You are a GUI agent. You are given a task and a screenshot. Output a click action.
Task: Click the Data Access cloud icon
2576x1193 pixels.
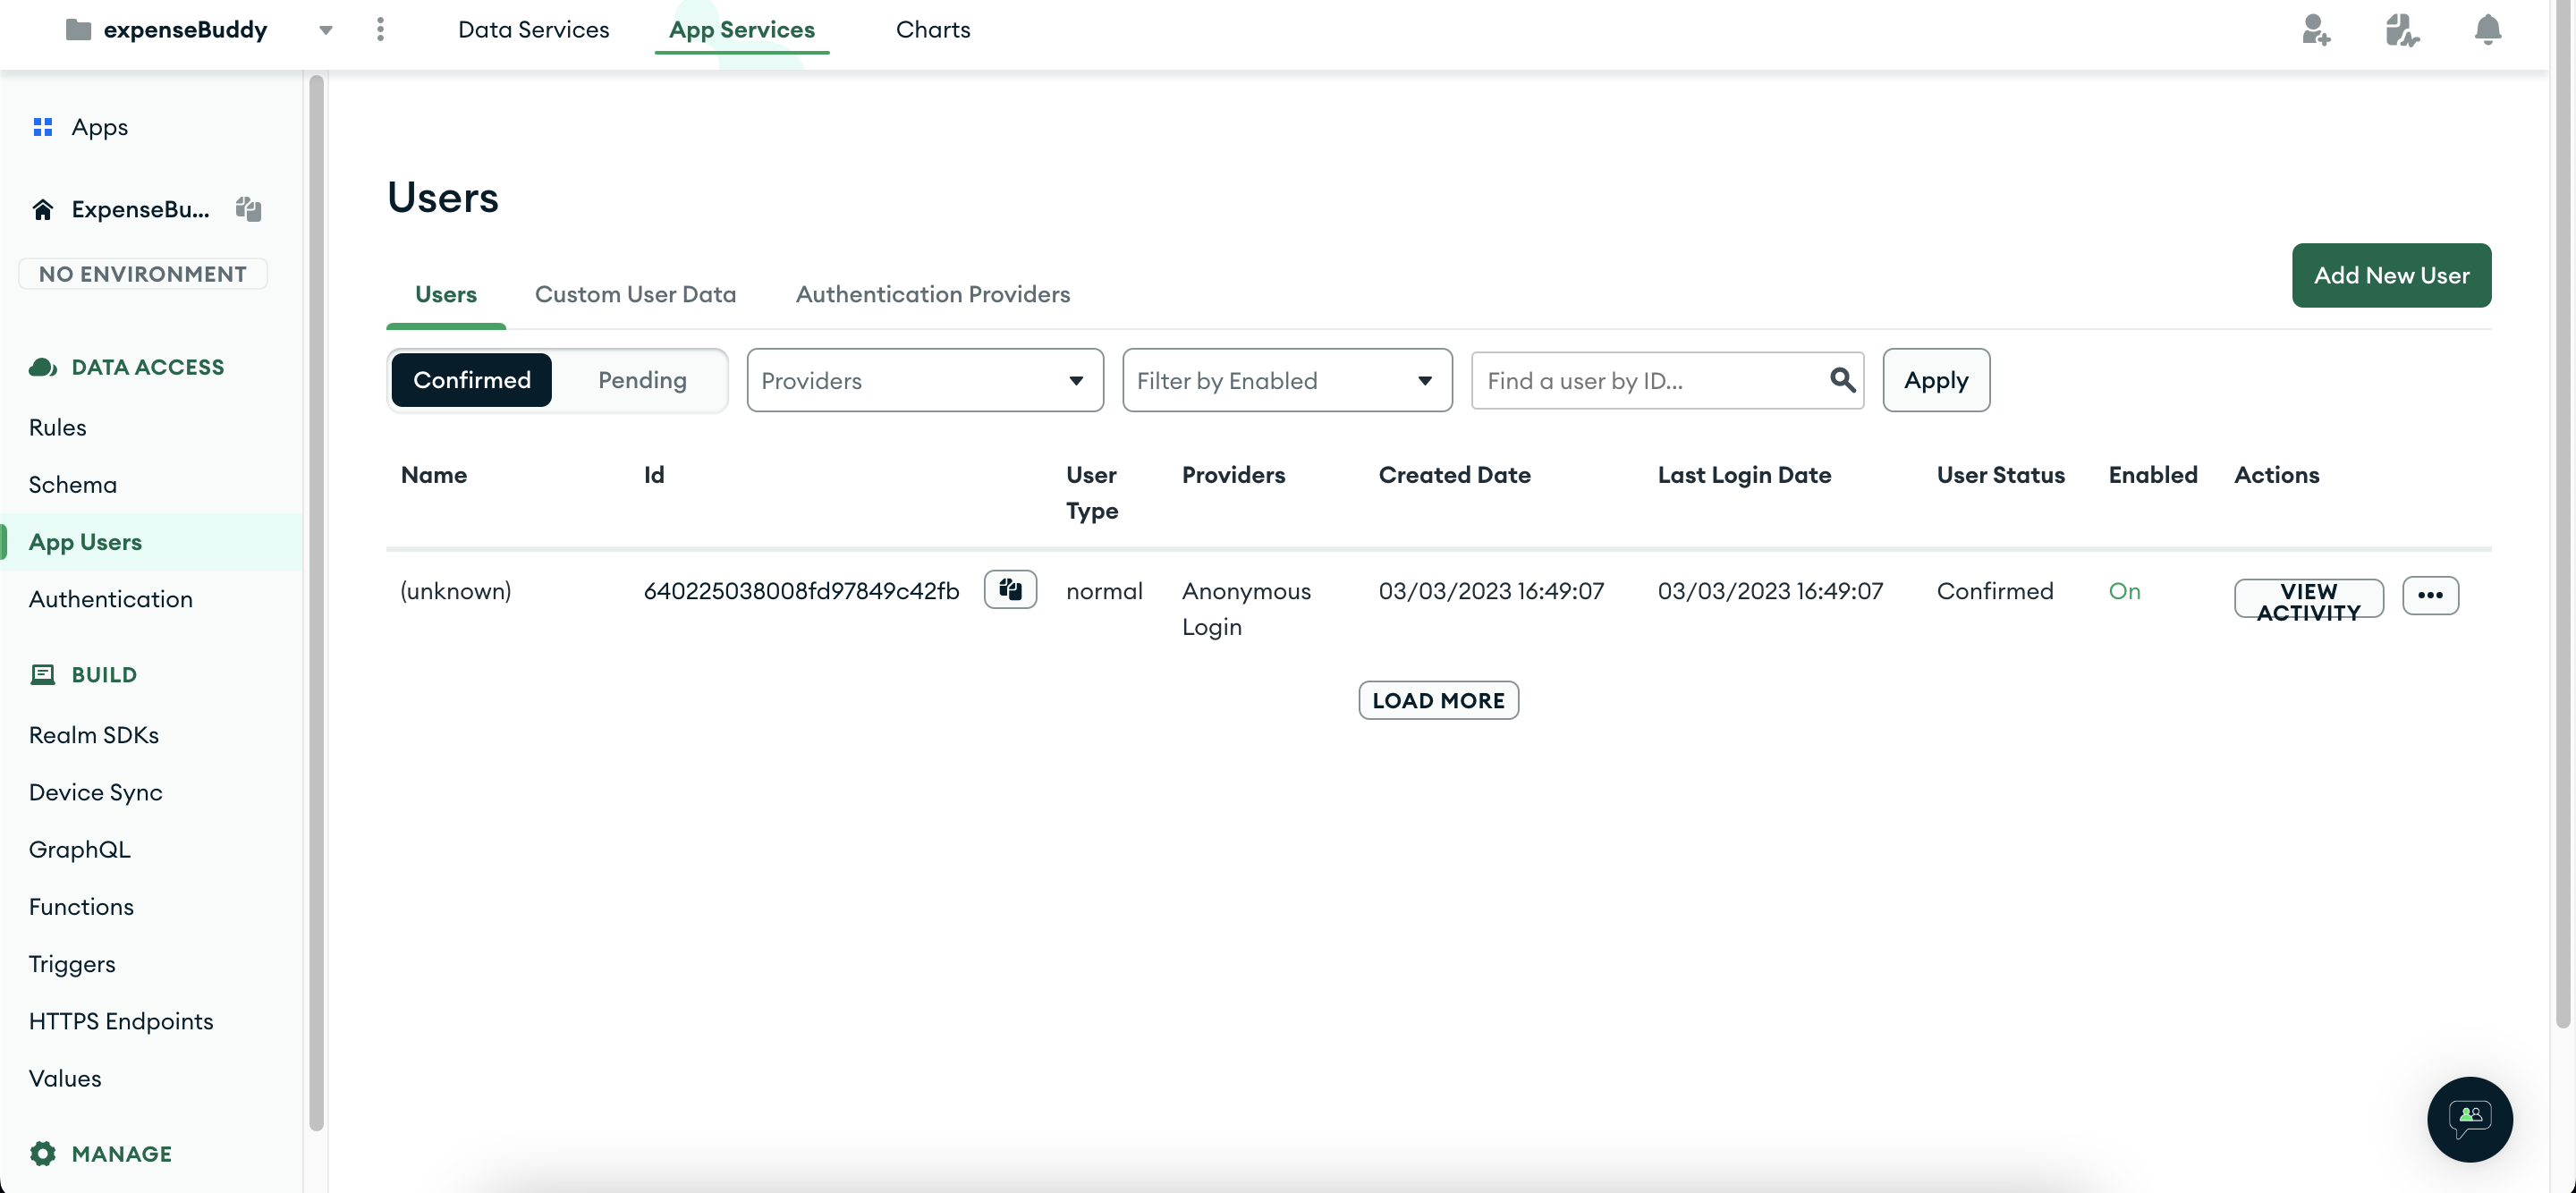tap(42, 367)
